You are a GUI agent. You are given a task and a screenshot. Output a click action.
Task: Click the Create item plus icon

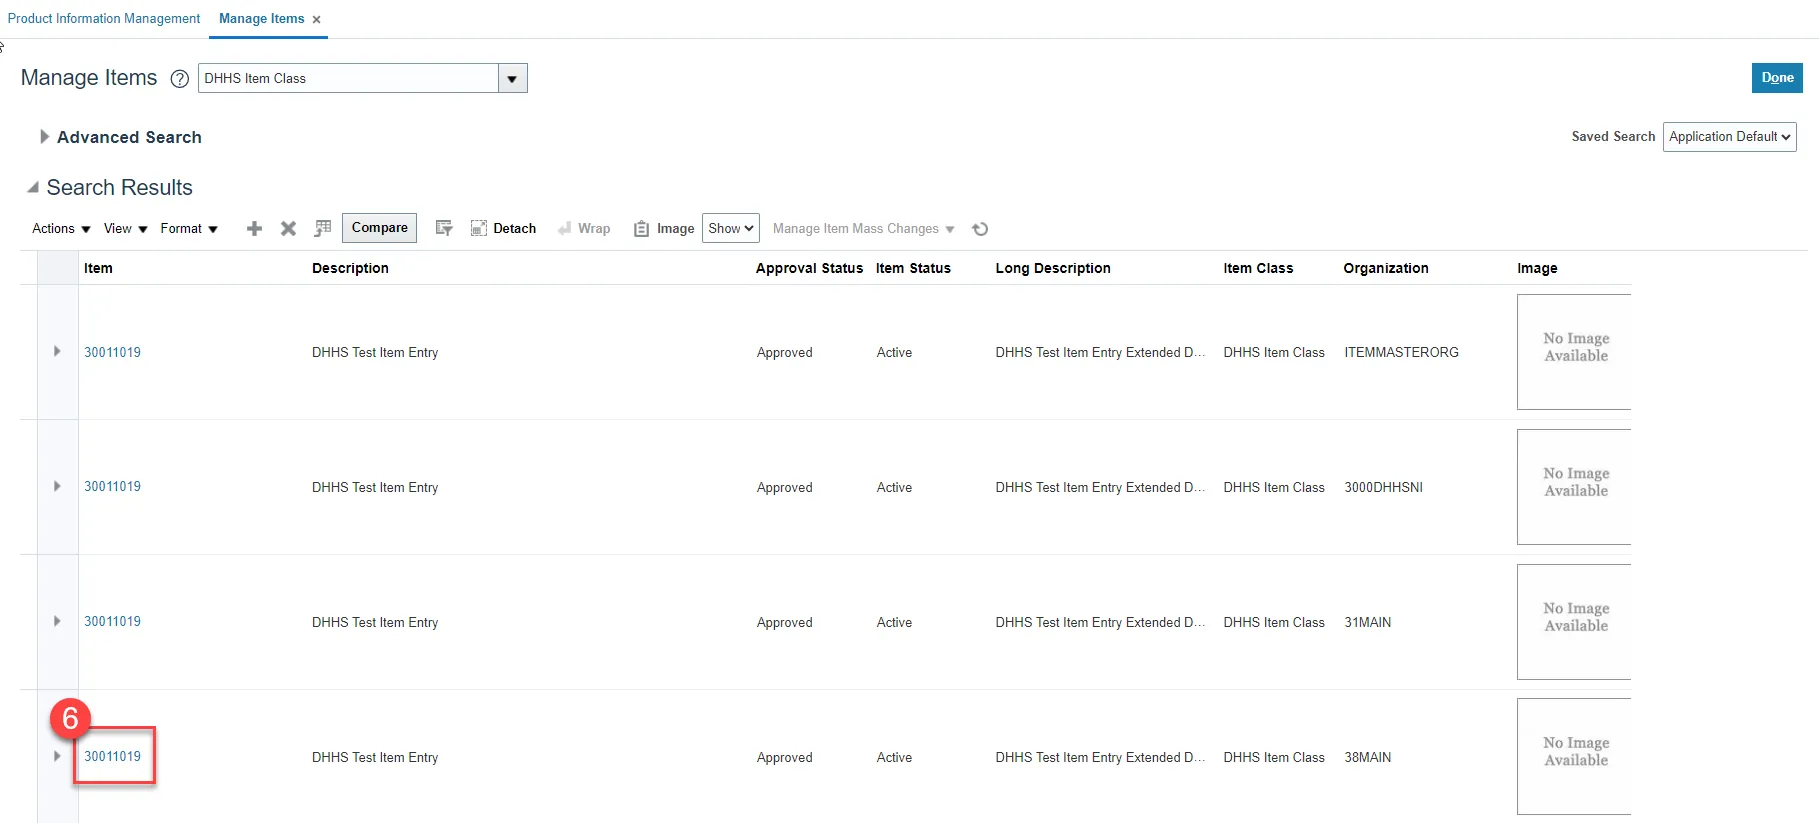click(x=254, y=229)
